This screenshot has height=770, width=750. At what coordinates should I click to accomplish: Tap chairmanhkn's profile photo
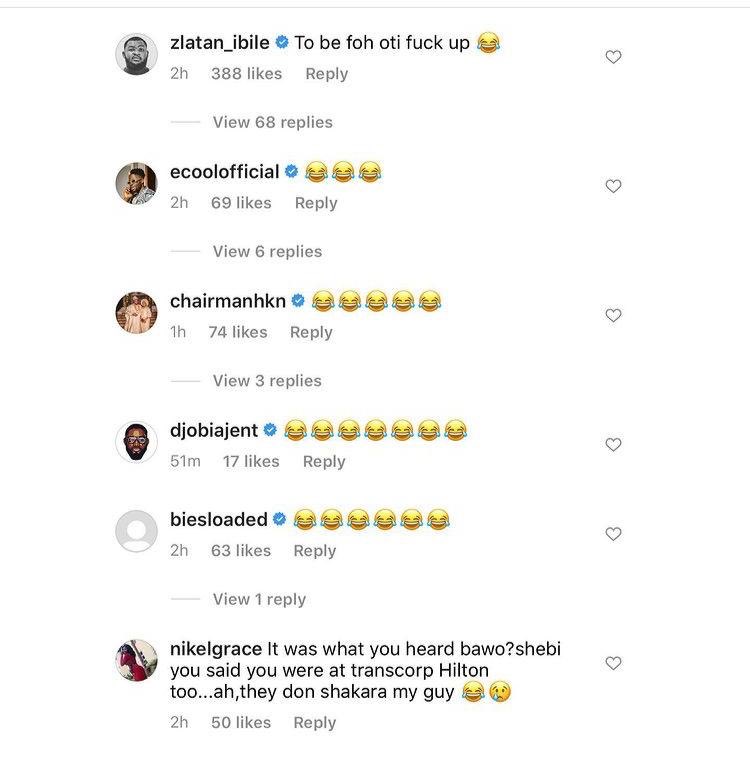(137, 312)
